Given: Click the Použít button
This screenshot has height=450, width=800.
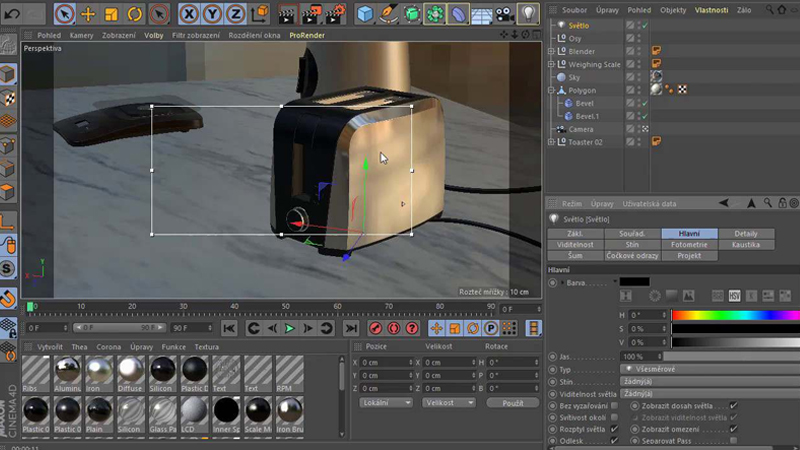Looking at the screenshot, I should [512, 402].
